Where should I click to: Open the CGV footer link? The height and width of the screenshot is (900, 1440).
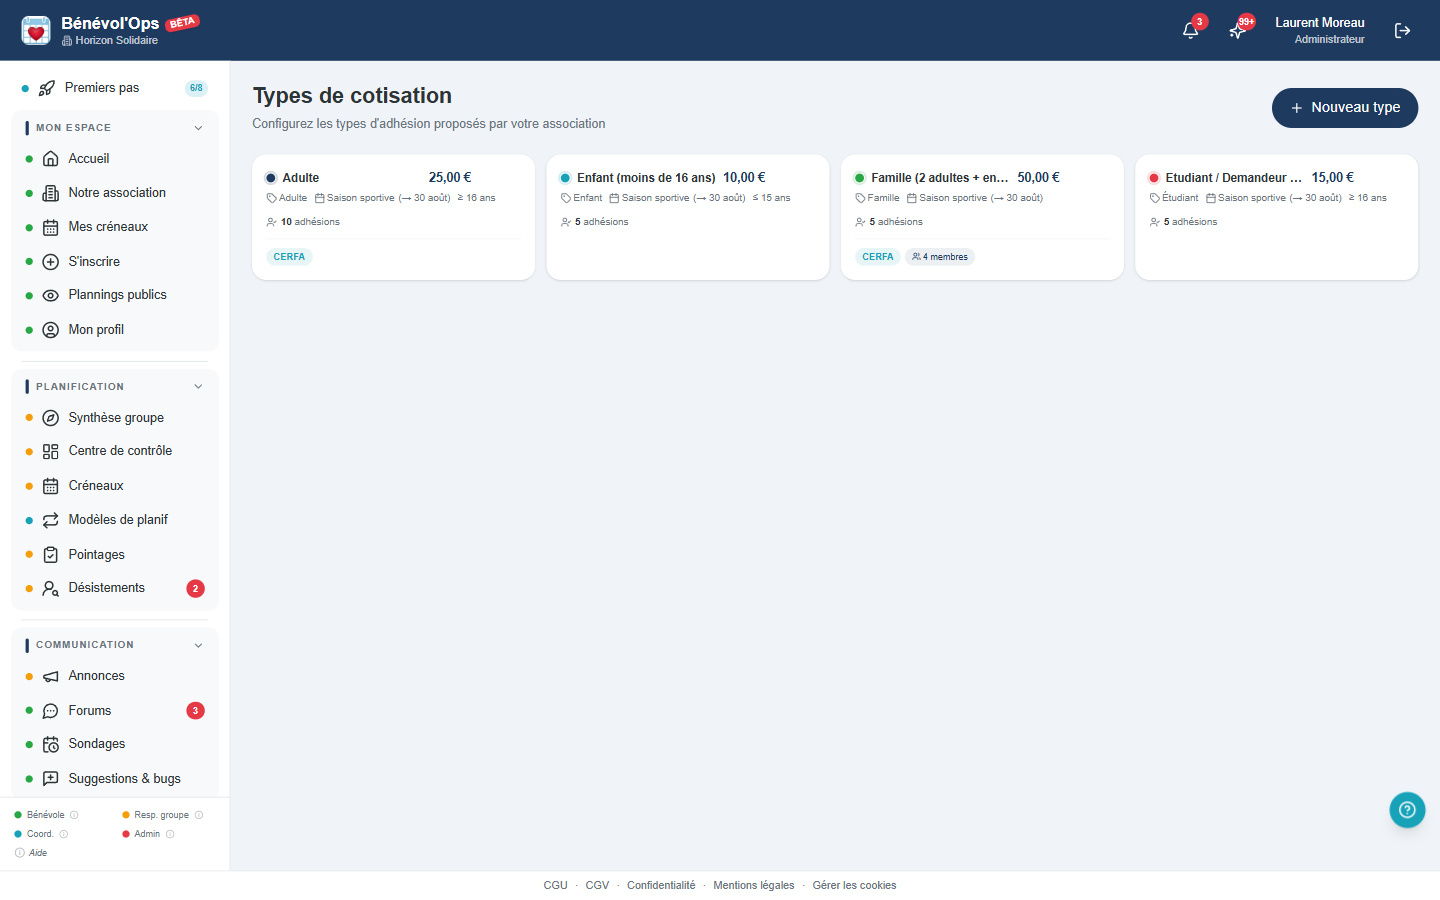(x=597, y=886)
